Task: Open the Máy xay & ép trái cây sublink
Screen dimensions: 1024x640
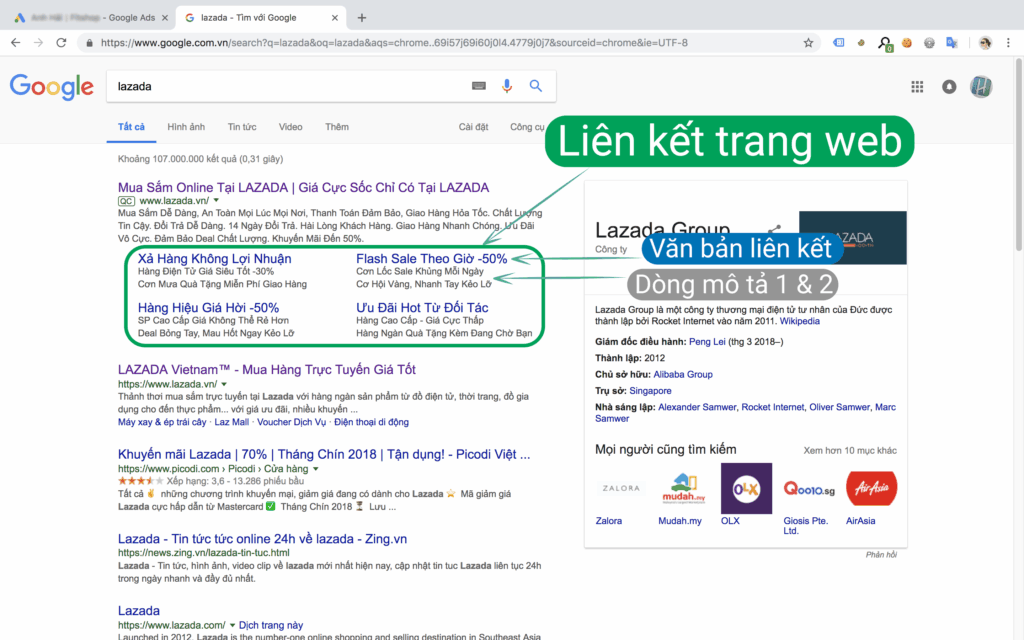Action: point(162,422)
